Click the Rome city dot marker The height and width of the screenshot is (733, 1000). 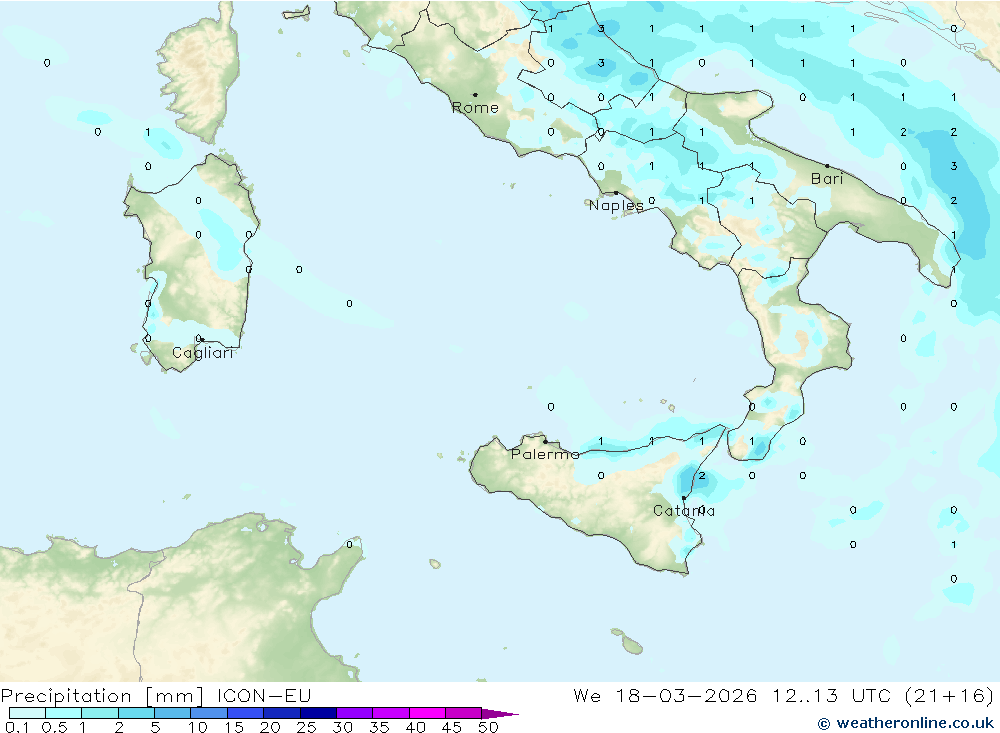(x=475, y=95)
